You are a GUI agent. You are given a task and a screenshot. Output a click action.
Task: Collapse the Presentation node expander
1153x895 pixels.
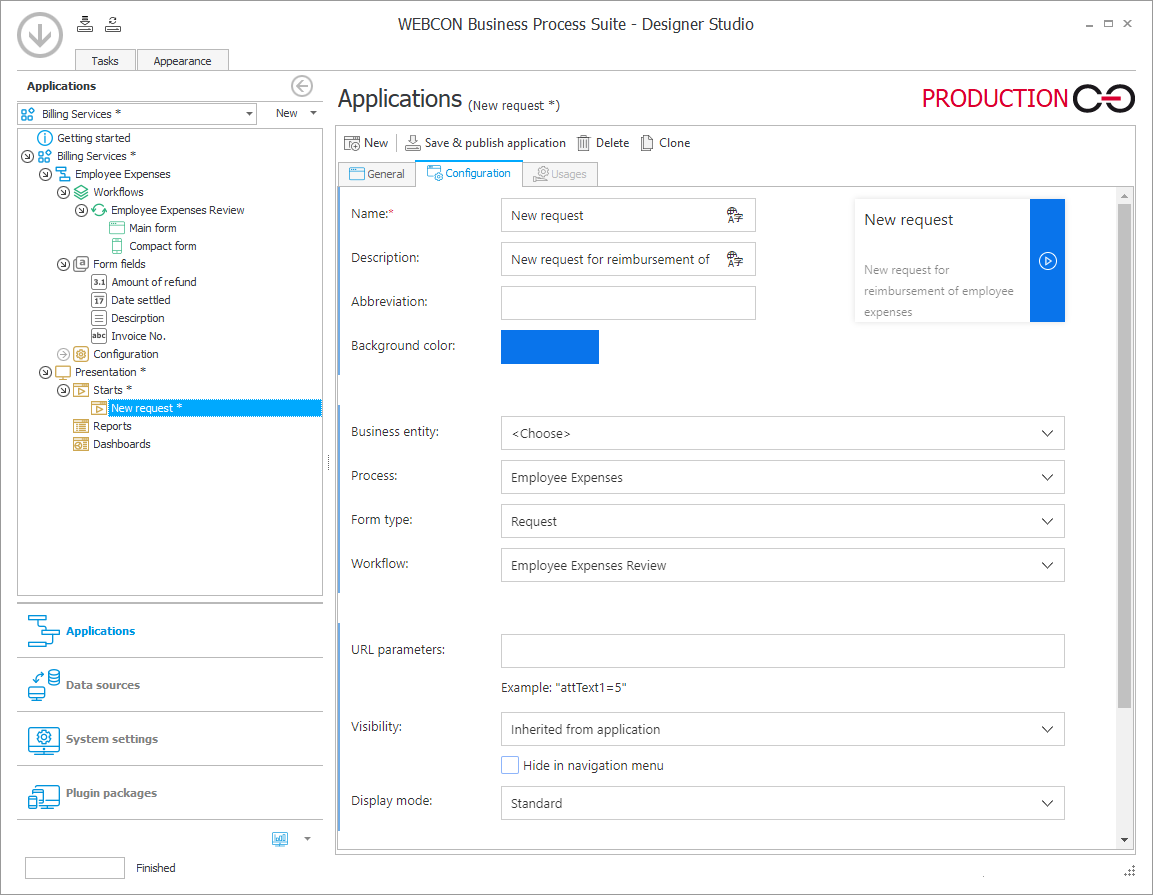click(x=46, y=373)
